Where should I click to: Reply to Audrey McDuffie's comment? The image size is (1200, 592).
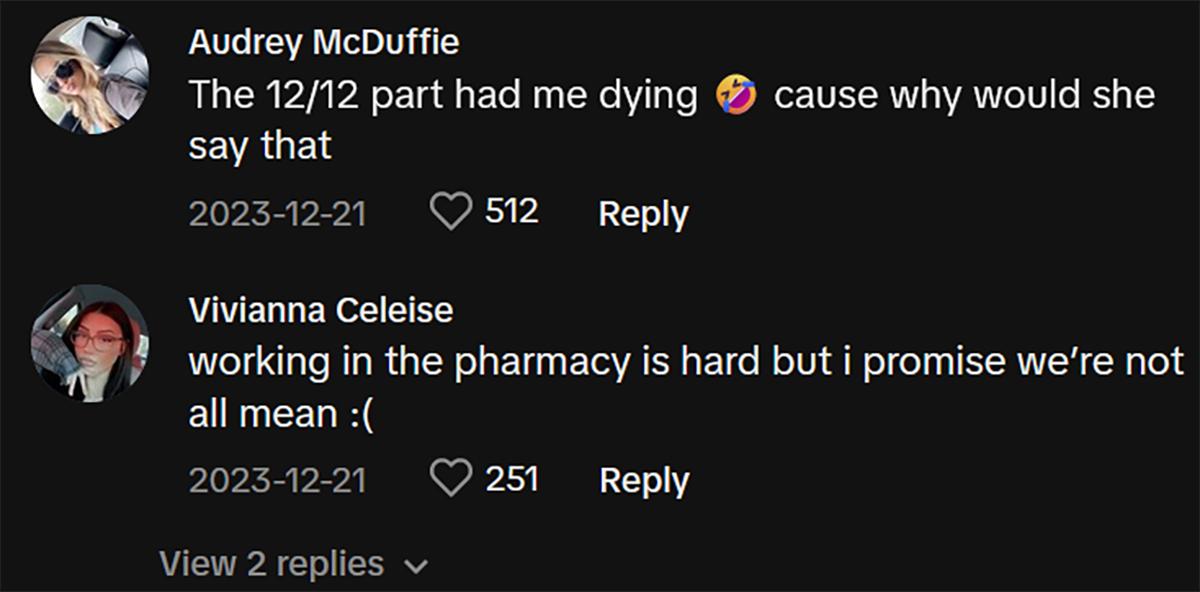tap(644, 213)
